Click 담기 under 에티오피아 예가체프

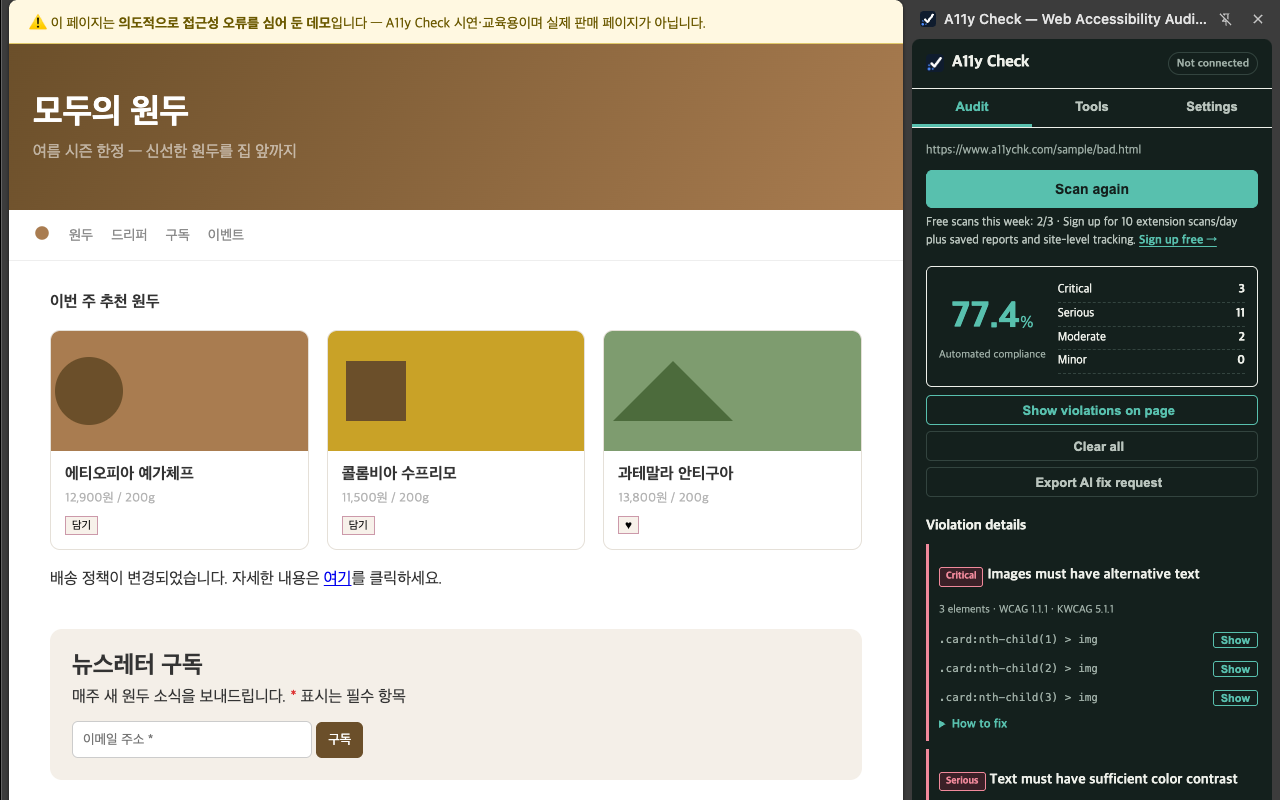click(x=81, y=525)
